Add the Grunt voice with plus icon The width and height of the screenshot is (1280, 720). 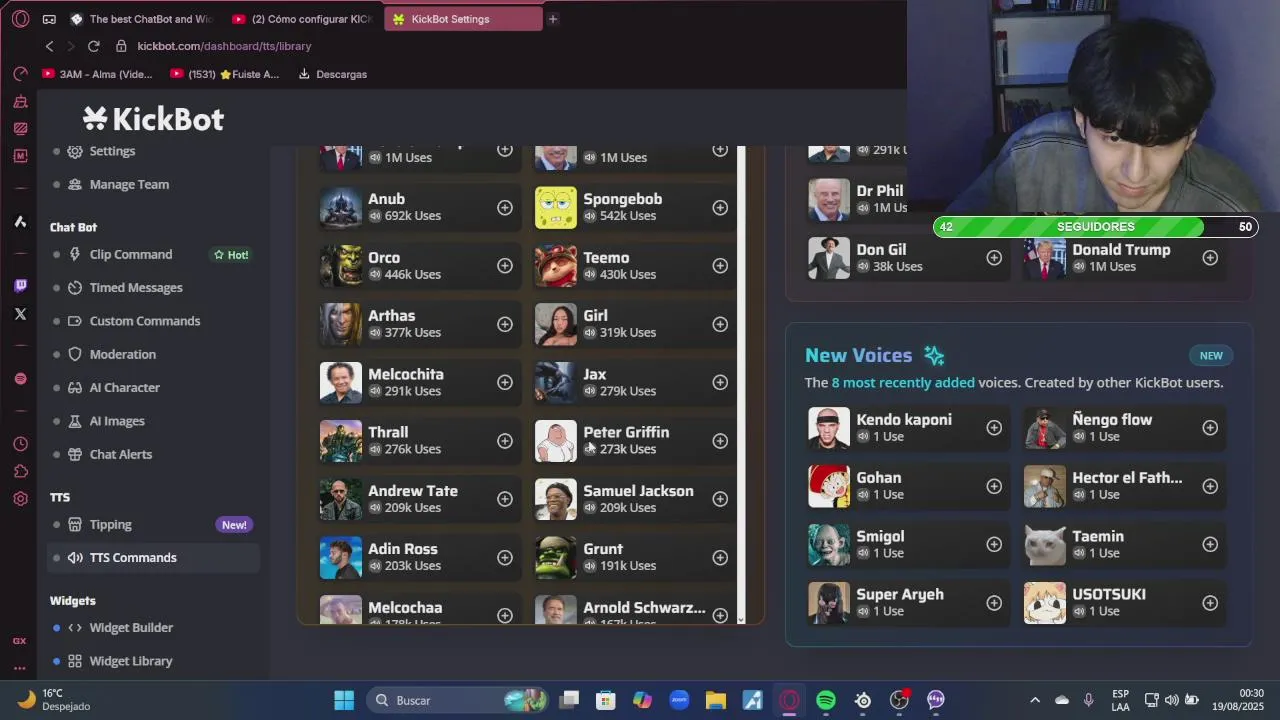(x=720, y=557)
